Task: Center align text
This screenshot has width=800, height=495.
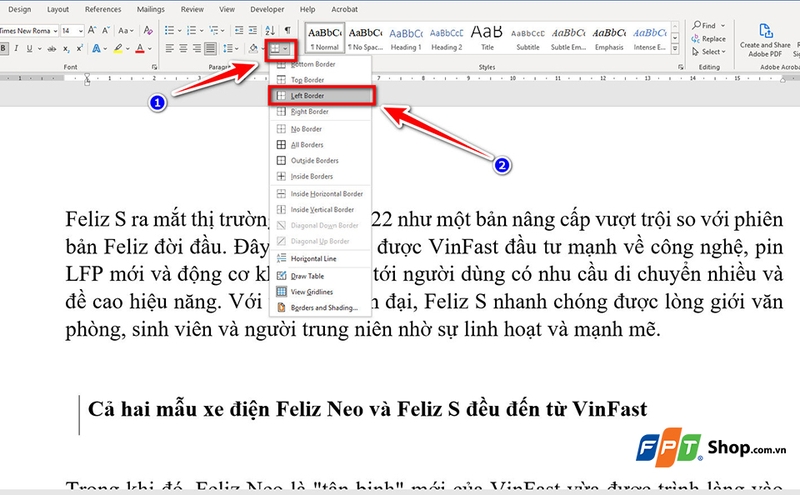Action: [183, 49]
